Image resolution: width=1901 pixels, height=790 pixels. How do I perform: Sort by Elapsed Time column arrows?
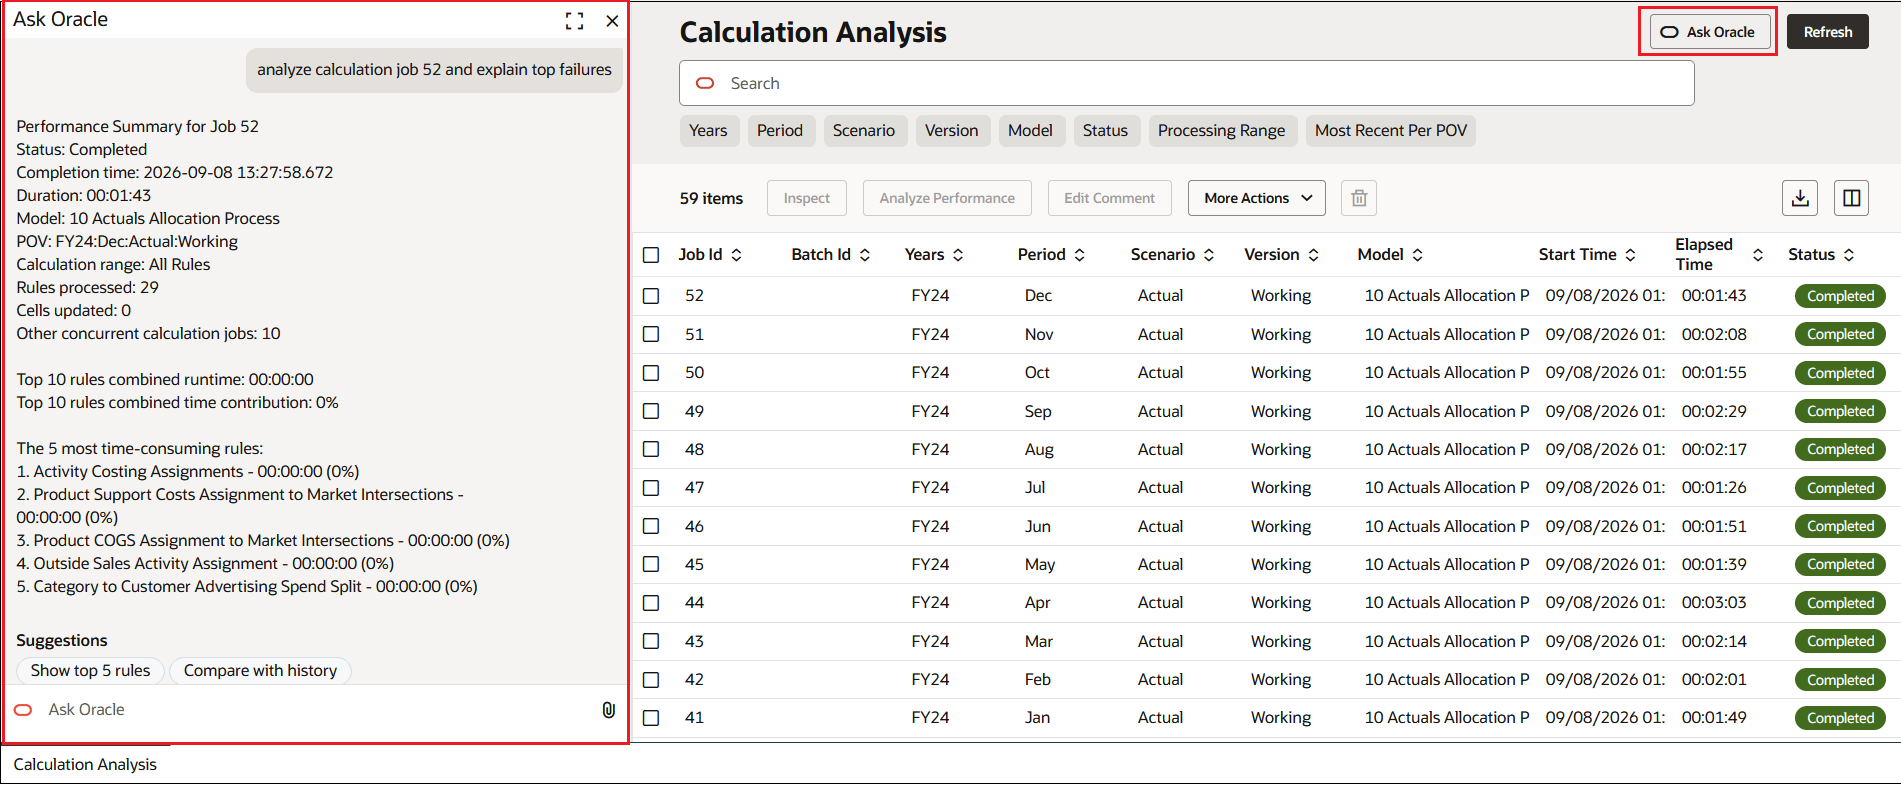tap(1758, 255)
